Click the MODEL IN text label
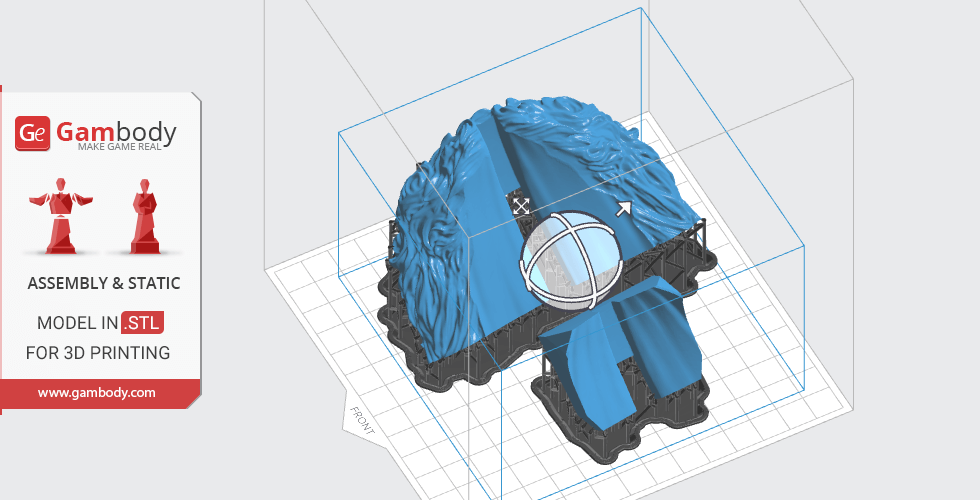The width and height of the screenshot is (980, 500). tap(77, 323)
